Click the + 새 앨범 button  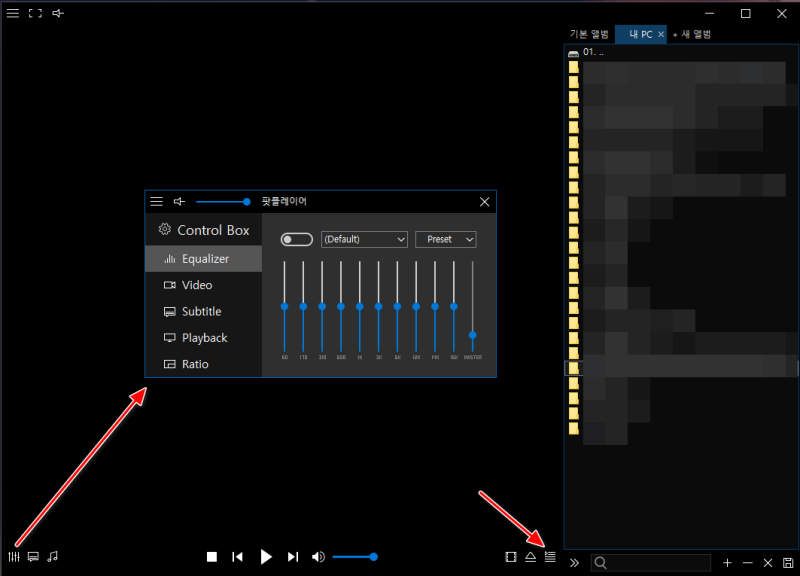(x=693, y=34)
